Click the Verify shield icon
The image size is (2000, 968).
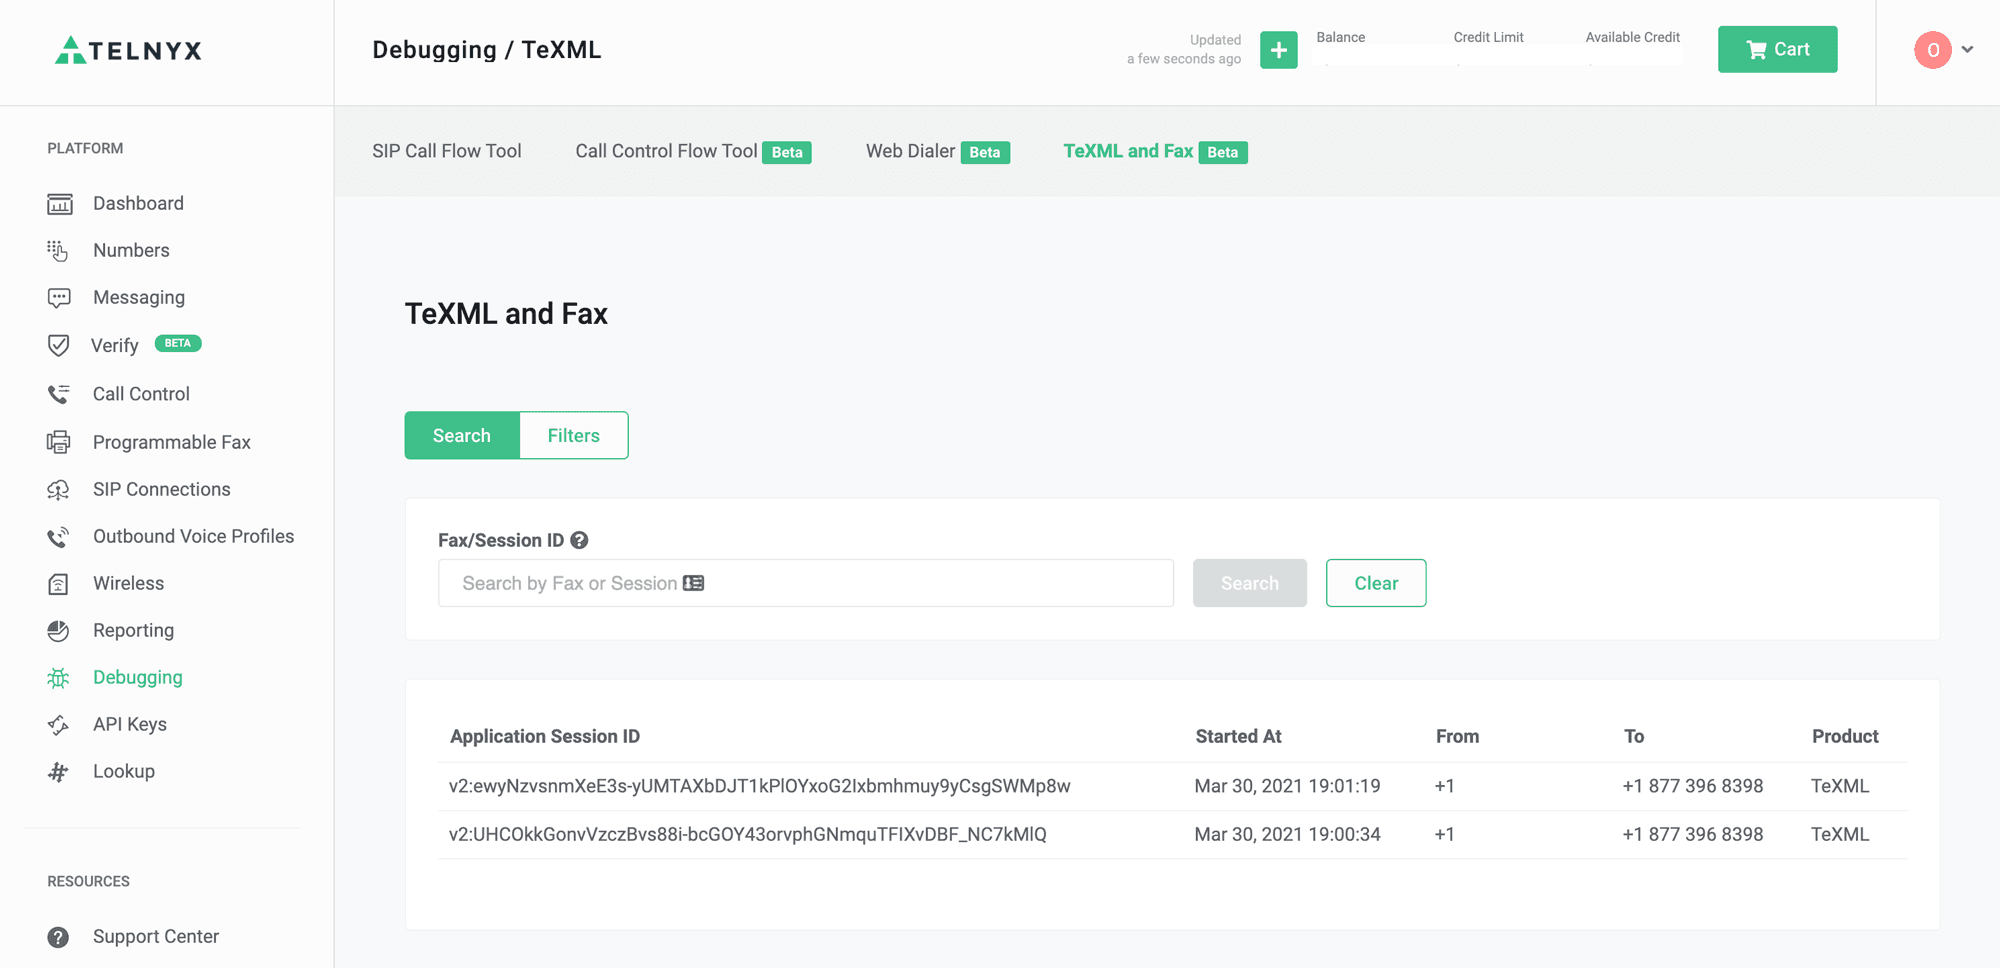58,345
